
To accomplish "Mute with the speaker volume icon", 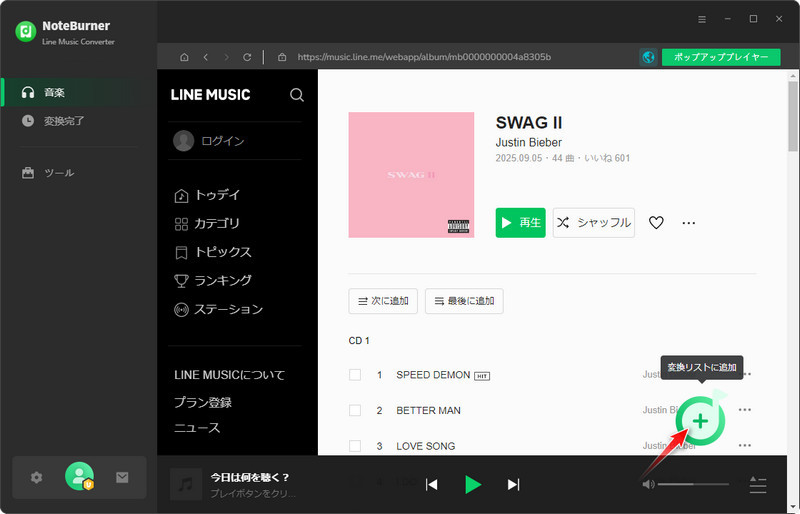I will (648, 484).
